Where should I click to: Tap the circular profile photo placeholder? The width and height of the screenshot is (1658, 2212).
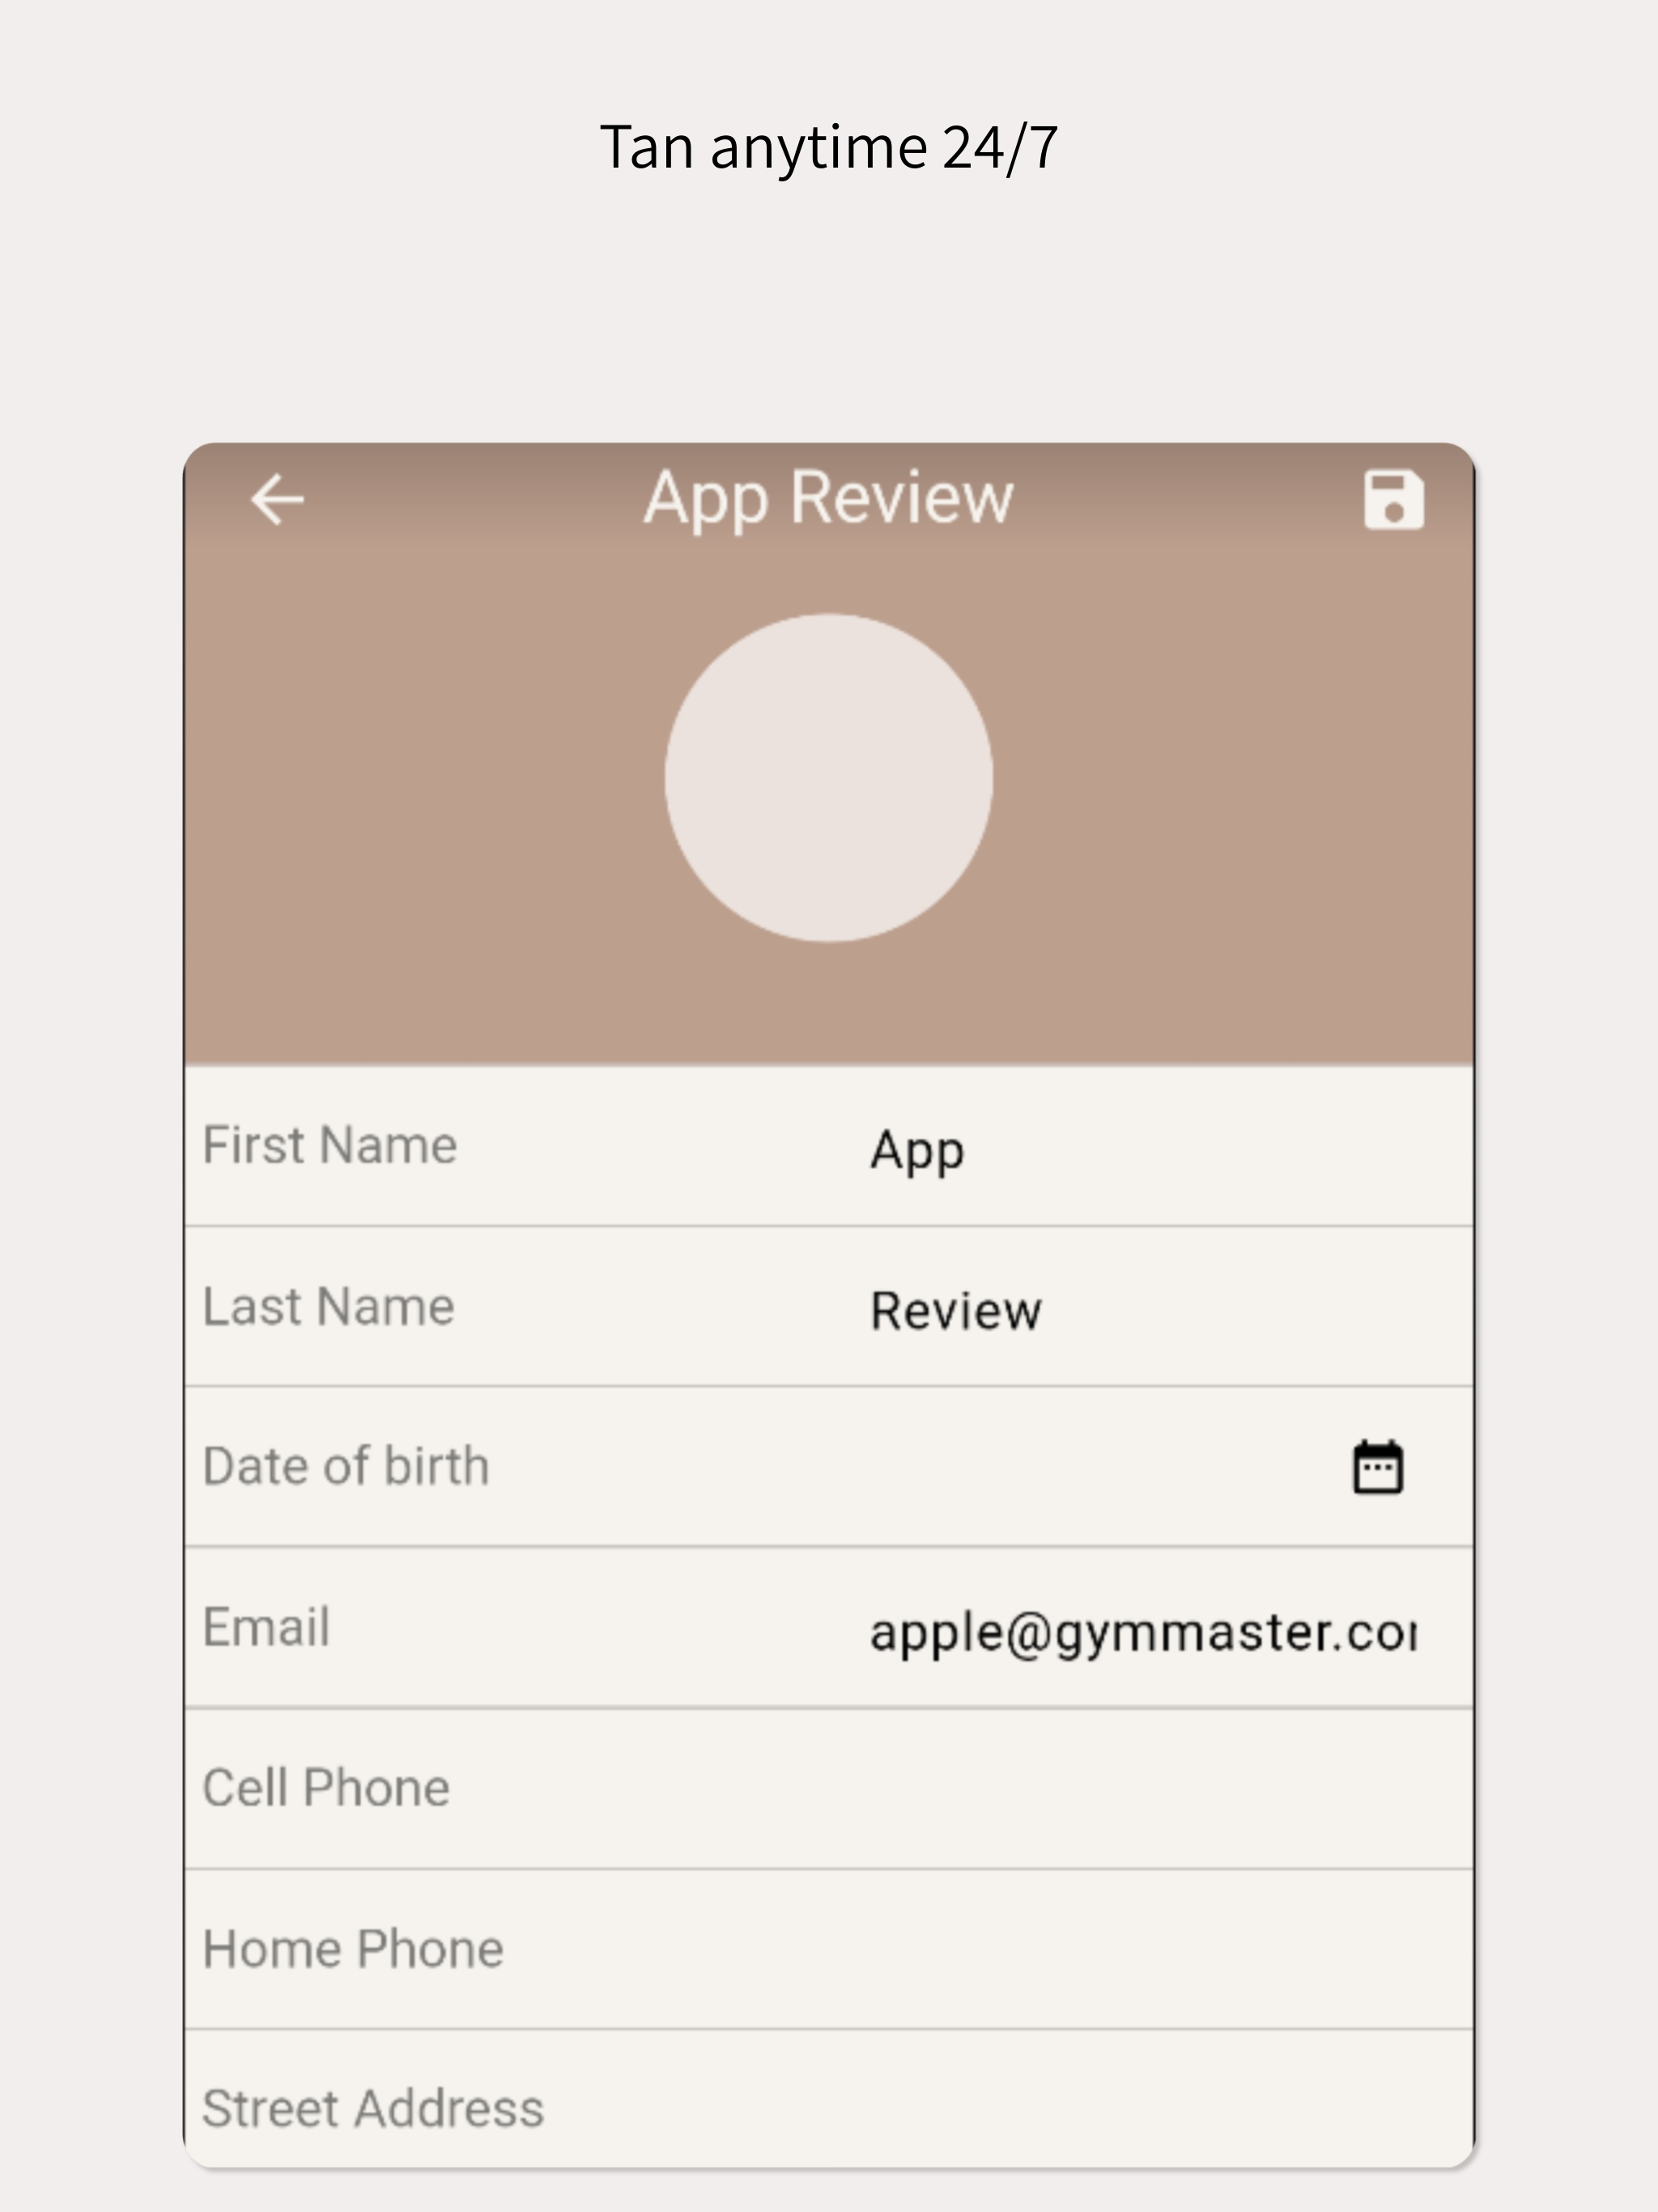tap(829, 778)
